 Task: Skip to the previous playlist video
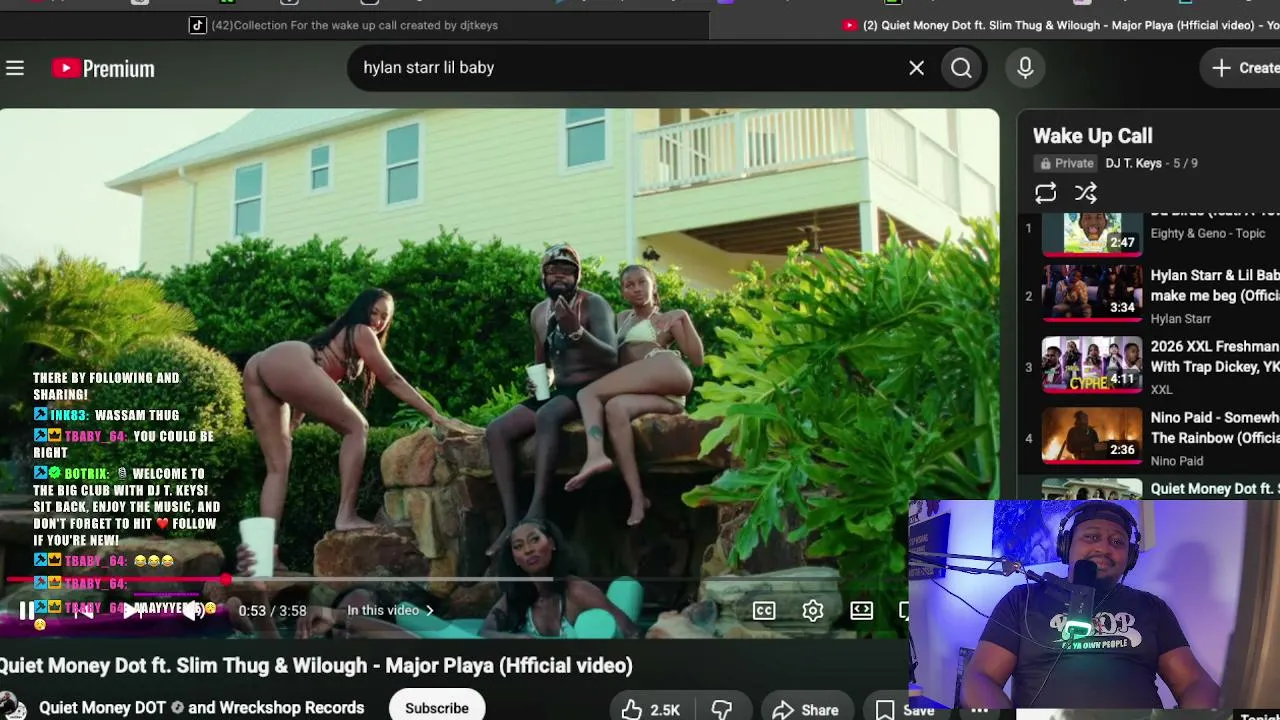[x=84, y=611]
